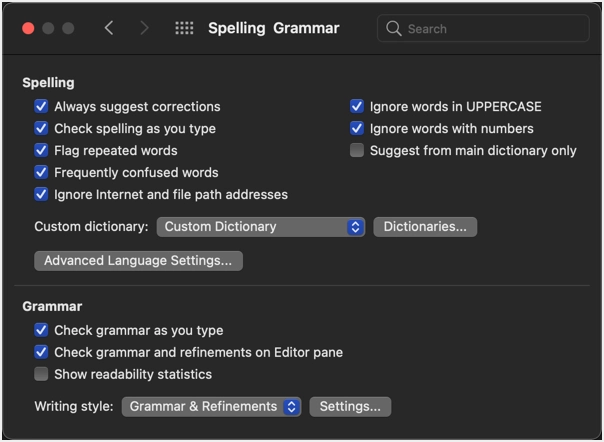Click the magnifying glass search icon
This screenshot has height=442, width=604.
393,28
